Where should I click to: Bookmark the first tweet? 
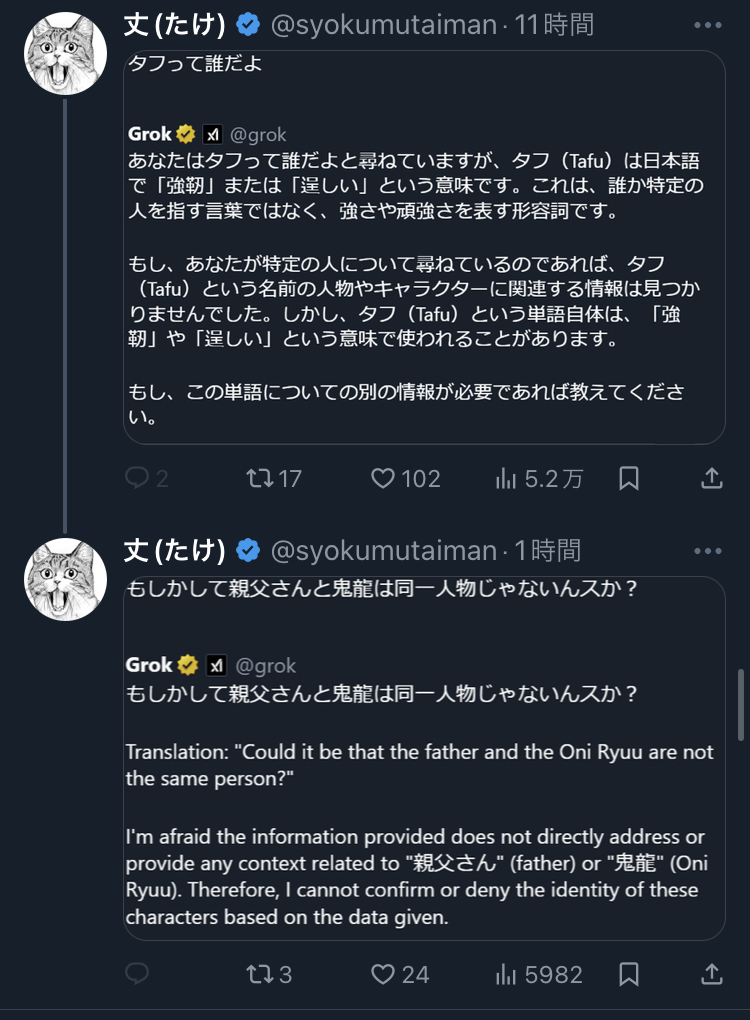pyautogui.click(x=629, y=479)
